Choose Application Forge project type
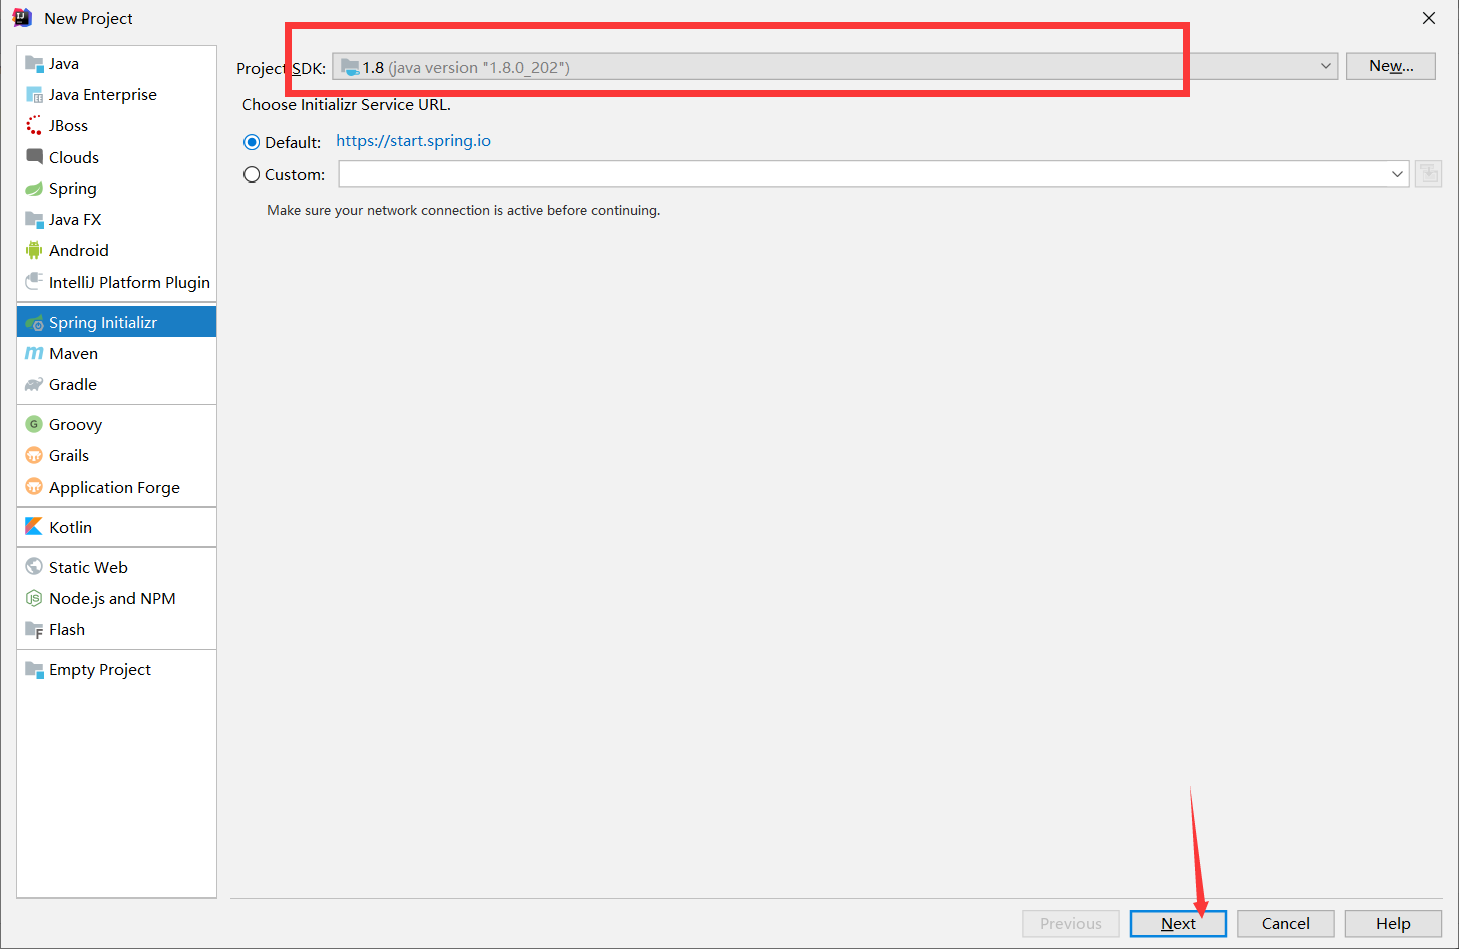Screen dimensions: 1459x949 [x=116, y=487]
